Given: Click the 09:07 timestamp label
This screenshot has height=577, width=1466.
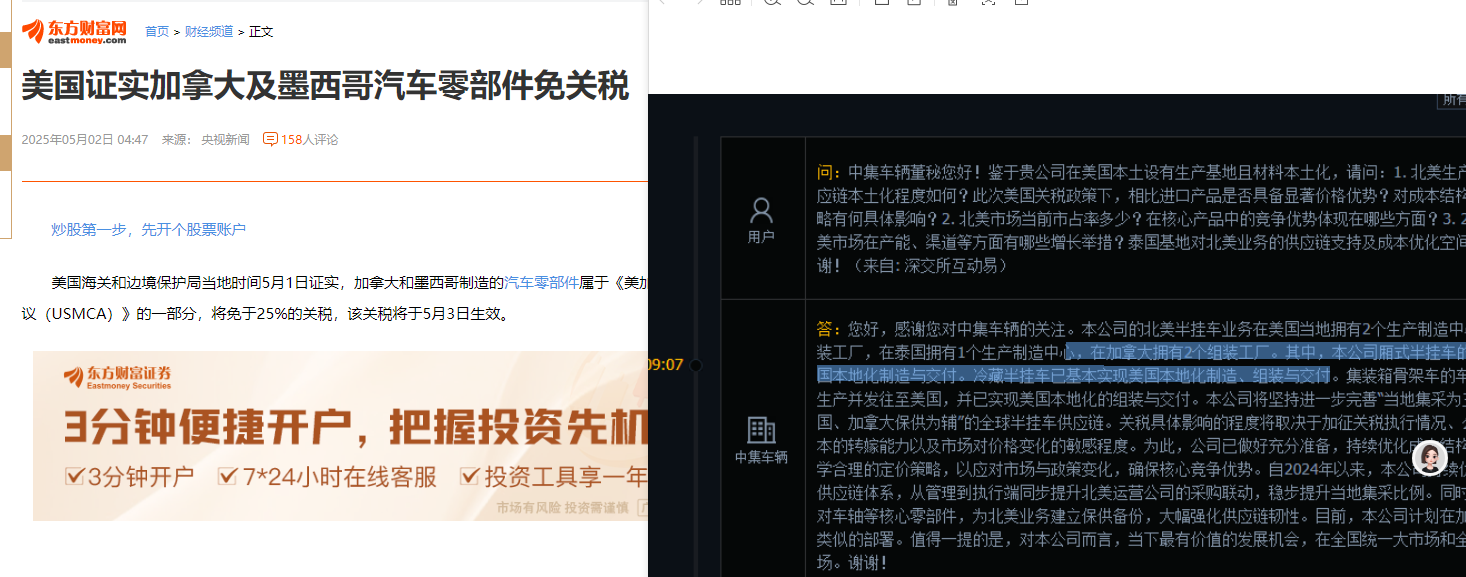Looking at the screenshot, I should click(x=665, y=365).
